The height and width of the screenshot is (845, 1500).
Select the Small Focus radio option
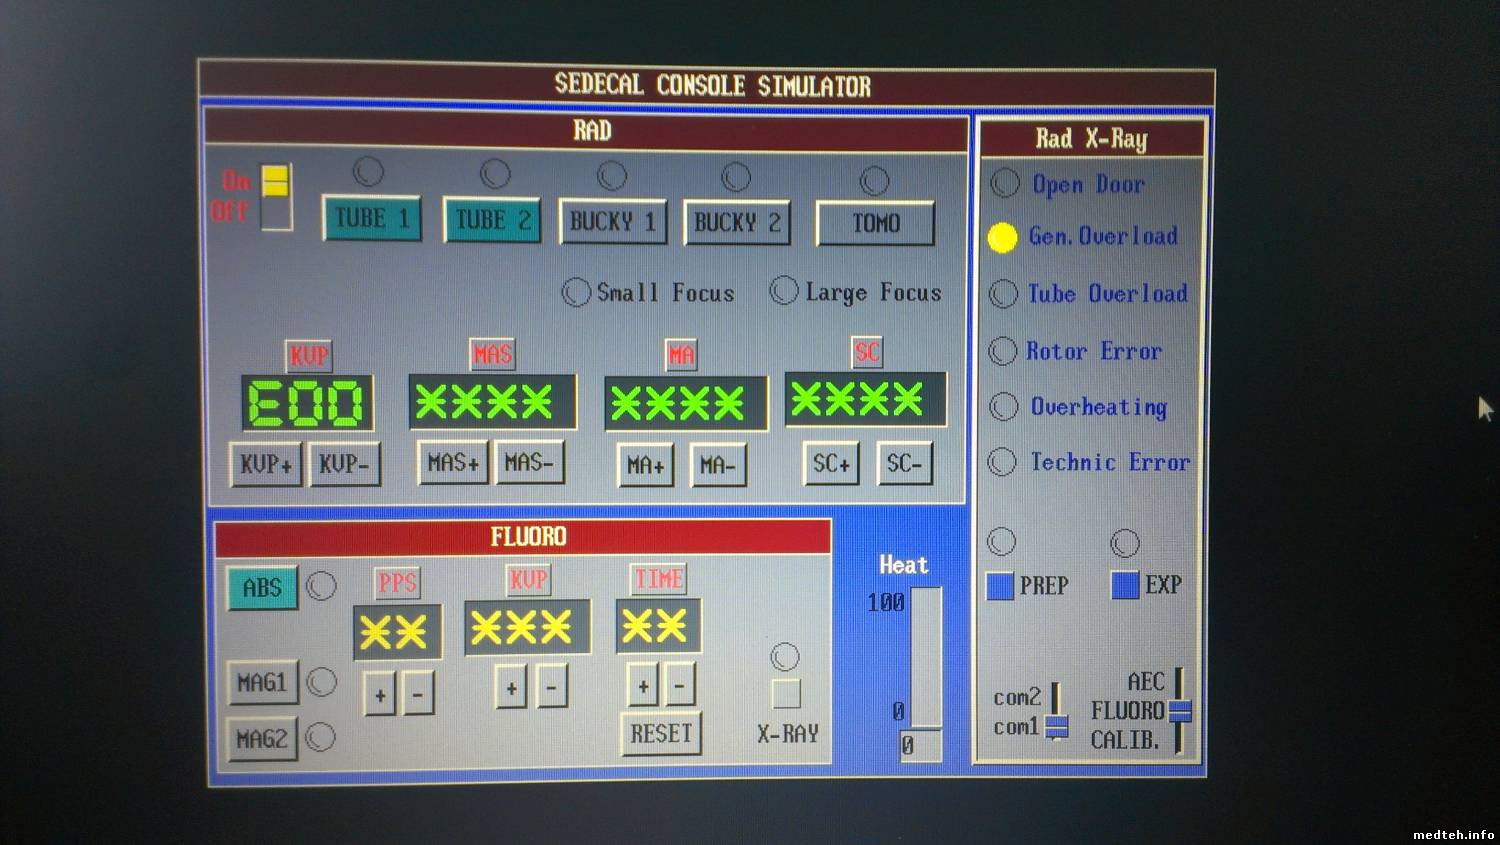pyautogui.click(x=576, y=292)
